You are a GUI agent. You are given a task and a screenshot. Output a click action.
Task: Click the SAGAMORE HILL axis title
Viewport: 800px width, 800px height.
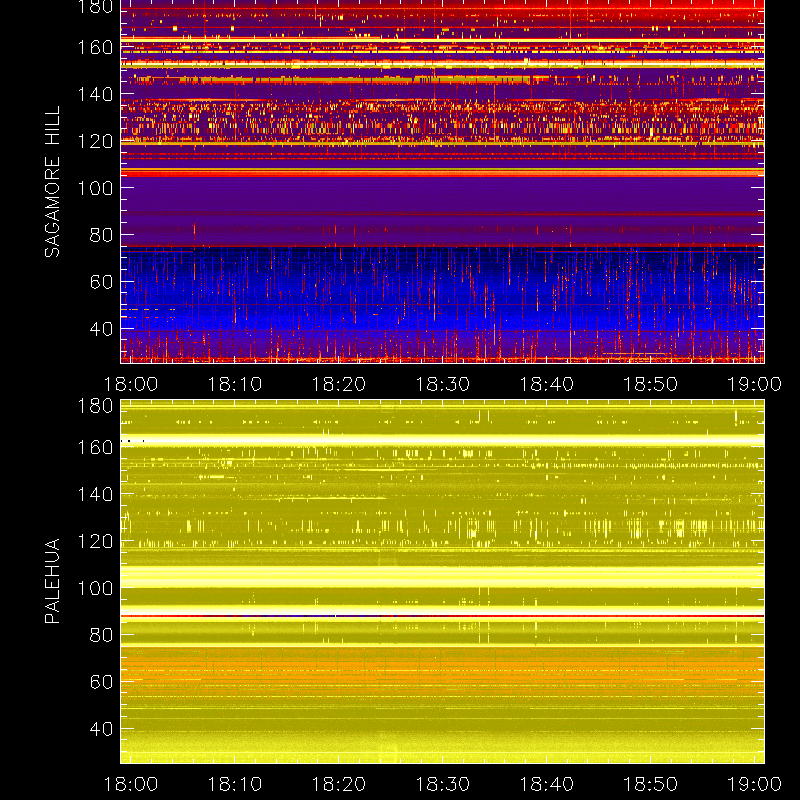53,182
